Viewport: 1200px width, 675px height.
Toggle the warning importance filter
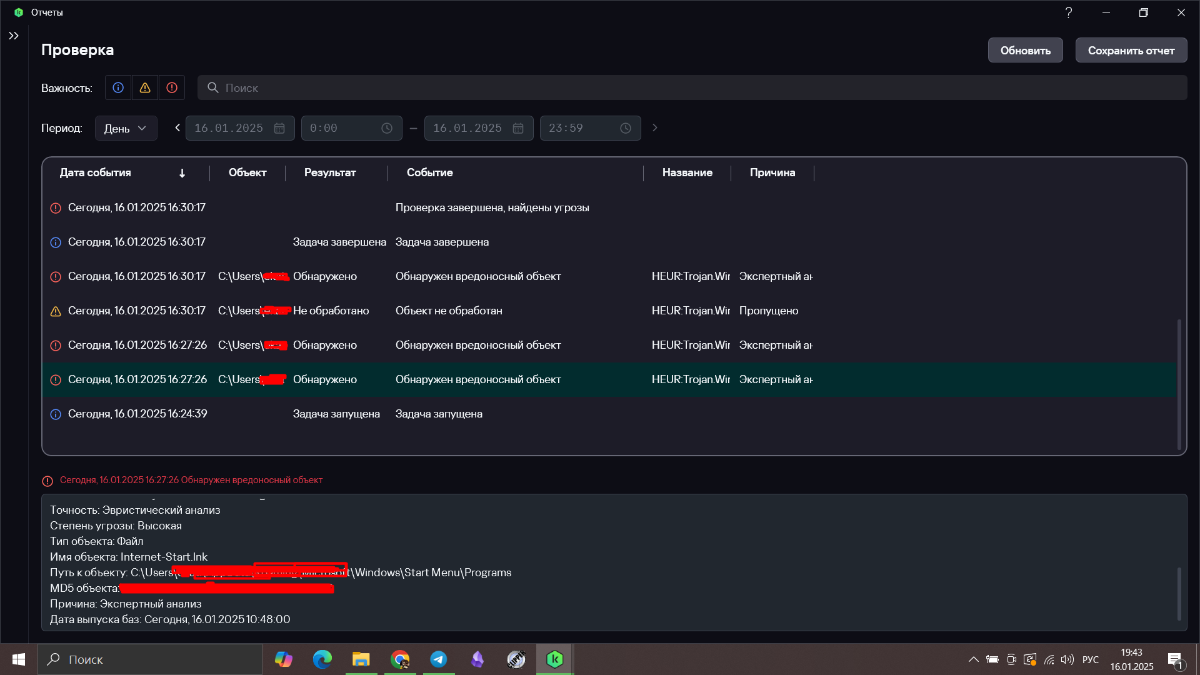click(145, 88)
